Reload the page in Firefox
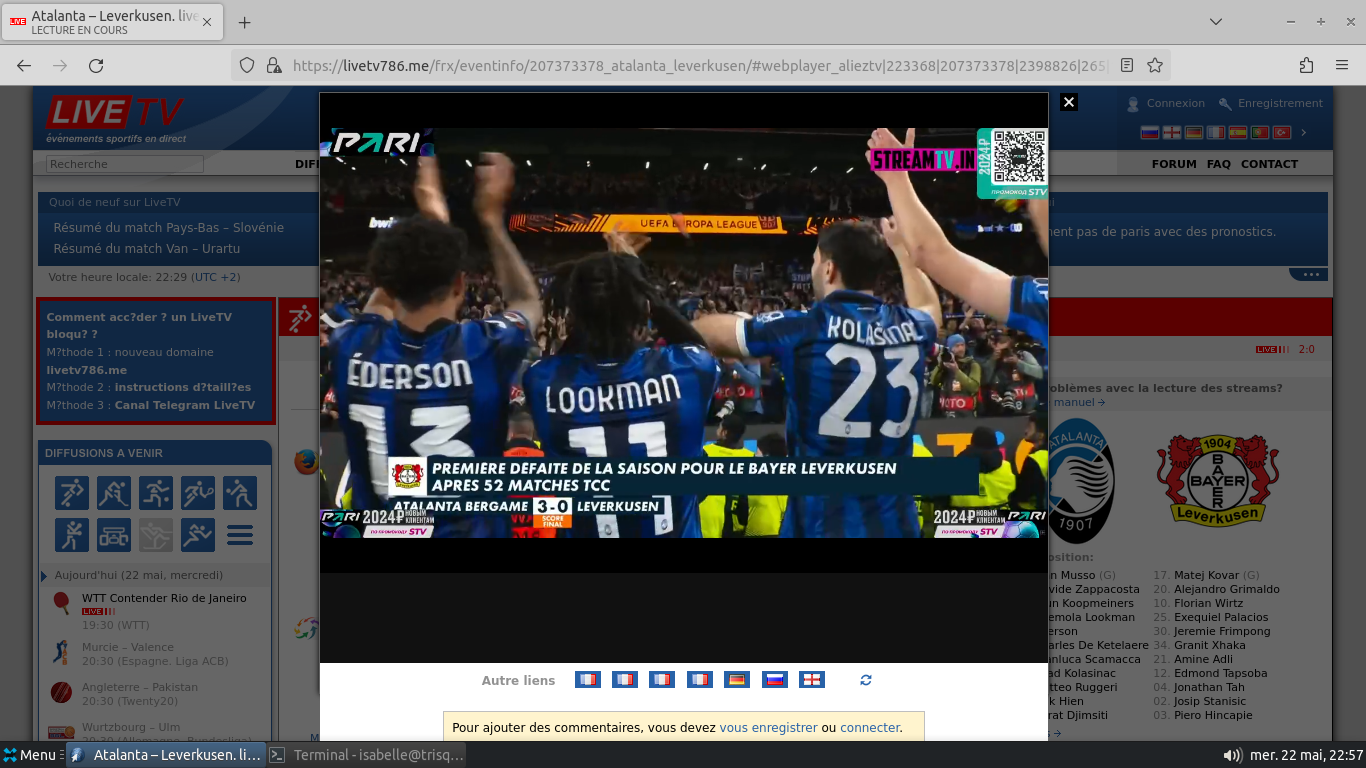This screenshot has height=768, width=1366. click(x=96, y=65)
